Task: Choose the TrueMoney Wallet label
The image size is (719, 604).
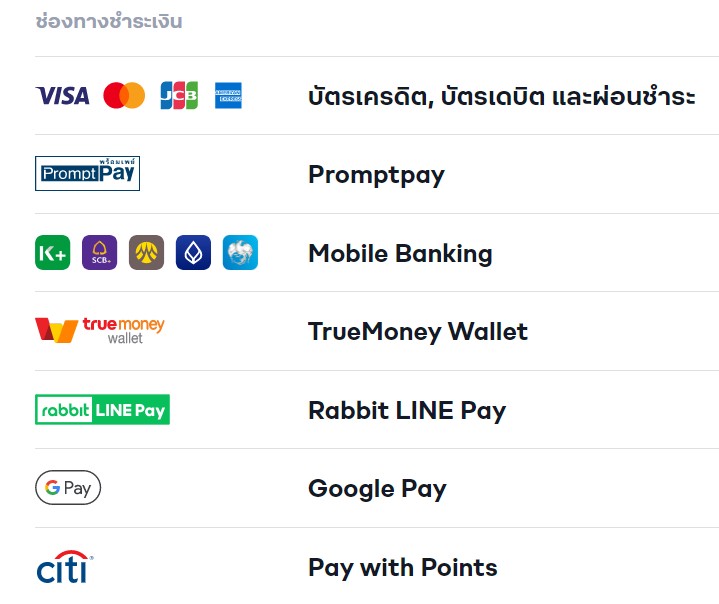Action: 417,331
